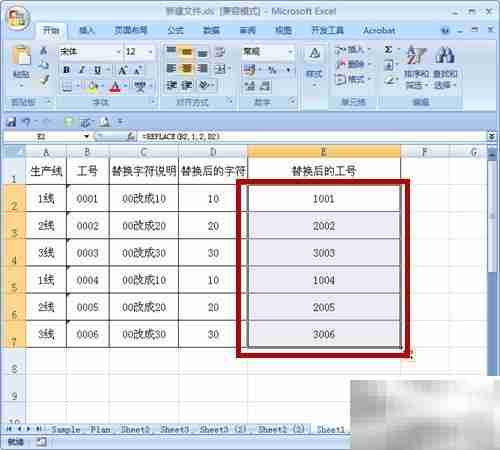
Task: Click Increase Indent icon
Action: pos(187,85)
